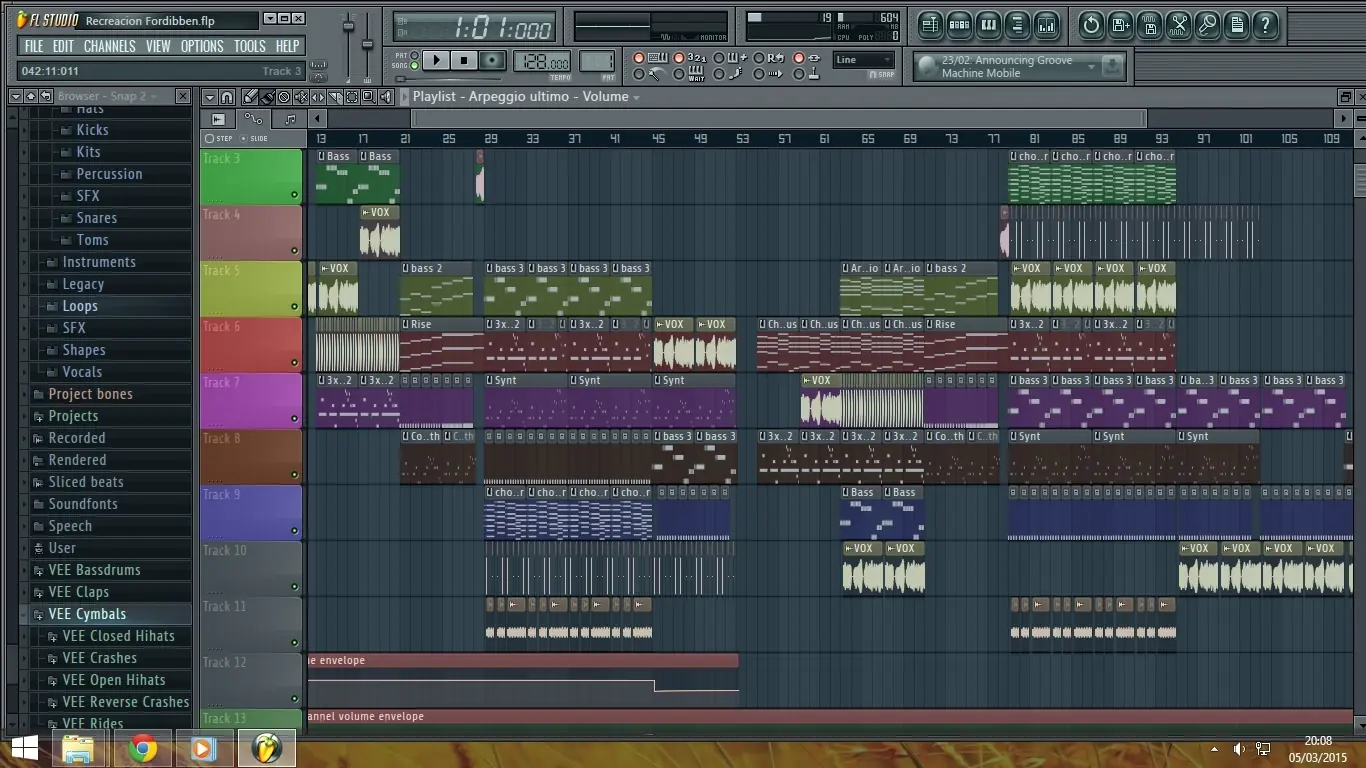Screen dimensions: 1366x768
Task: Open the Line snap dropdown
Action: 864,60
